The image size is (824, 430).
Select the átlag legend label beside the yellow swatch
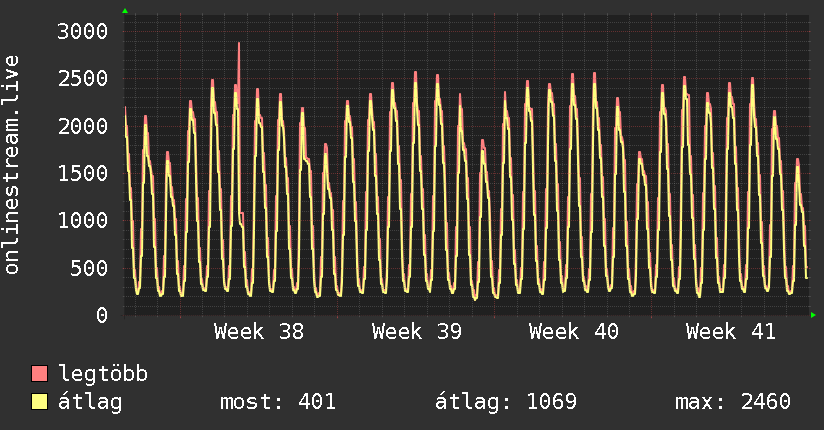pyautogui.click(x=90, y=402)
